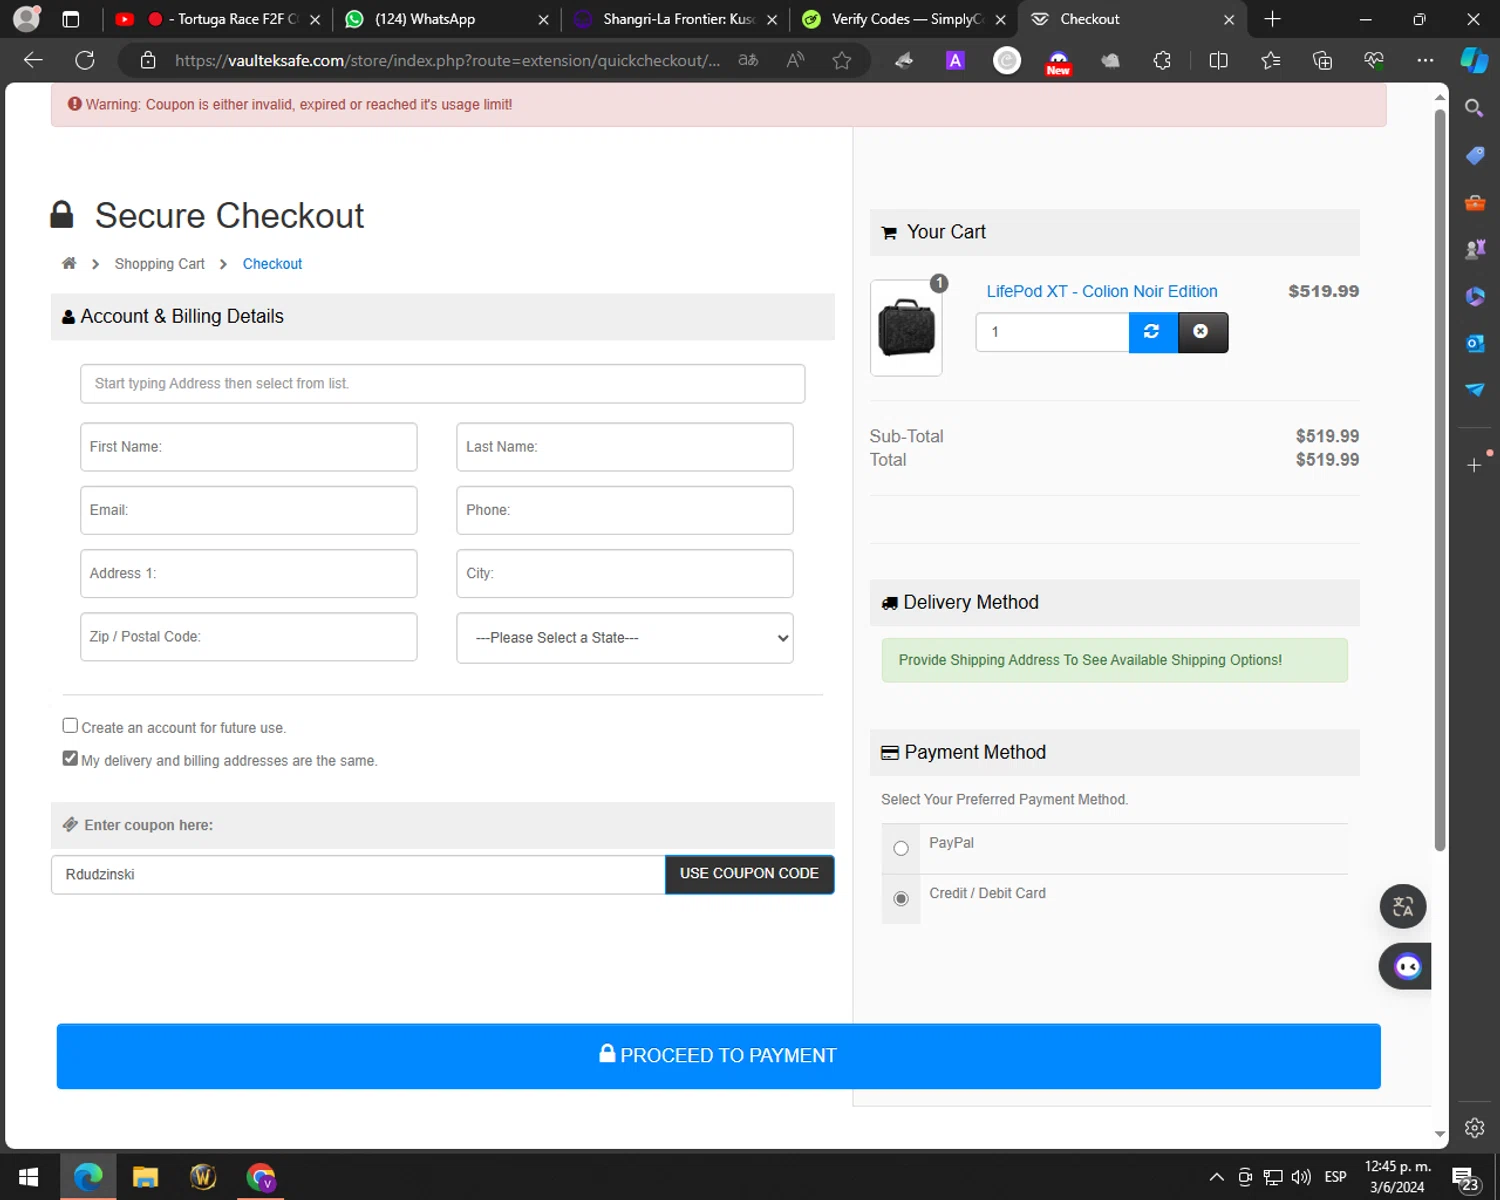Click the Read aloud icon in address bar

[x=795, y=60]
